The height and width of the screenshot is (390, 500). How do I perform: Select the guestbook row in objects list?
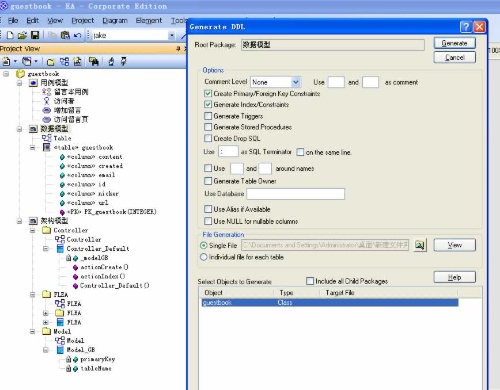[329, 302]
